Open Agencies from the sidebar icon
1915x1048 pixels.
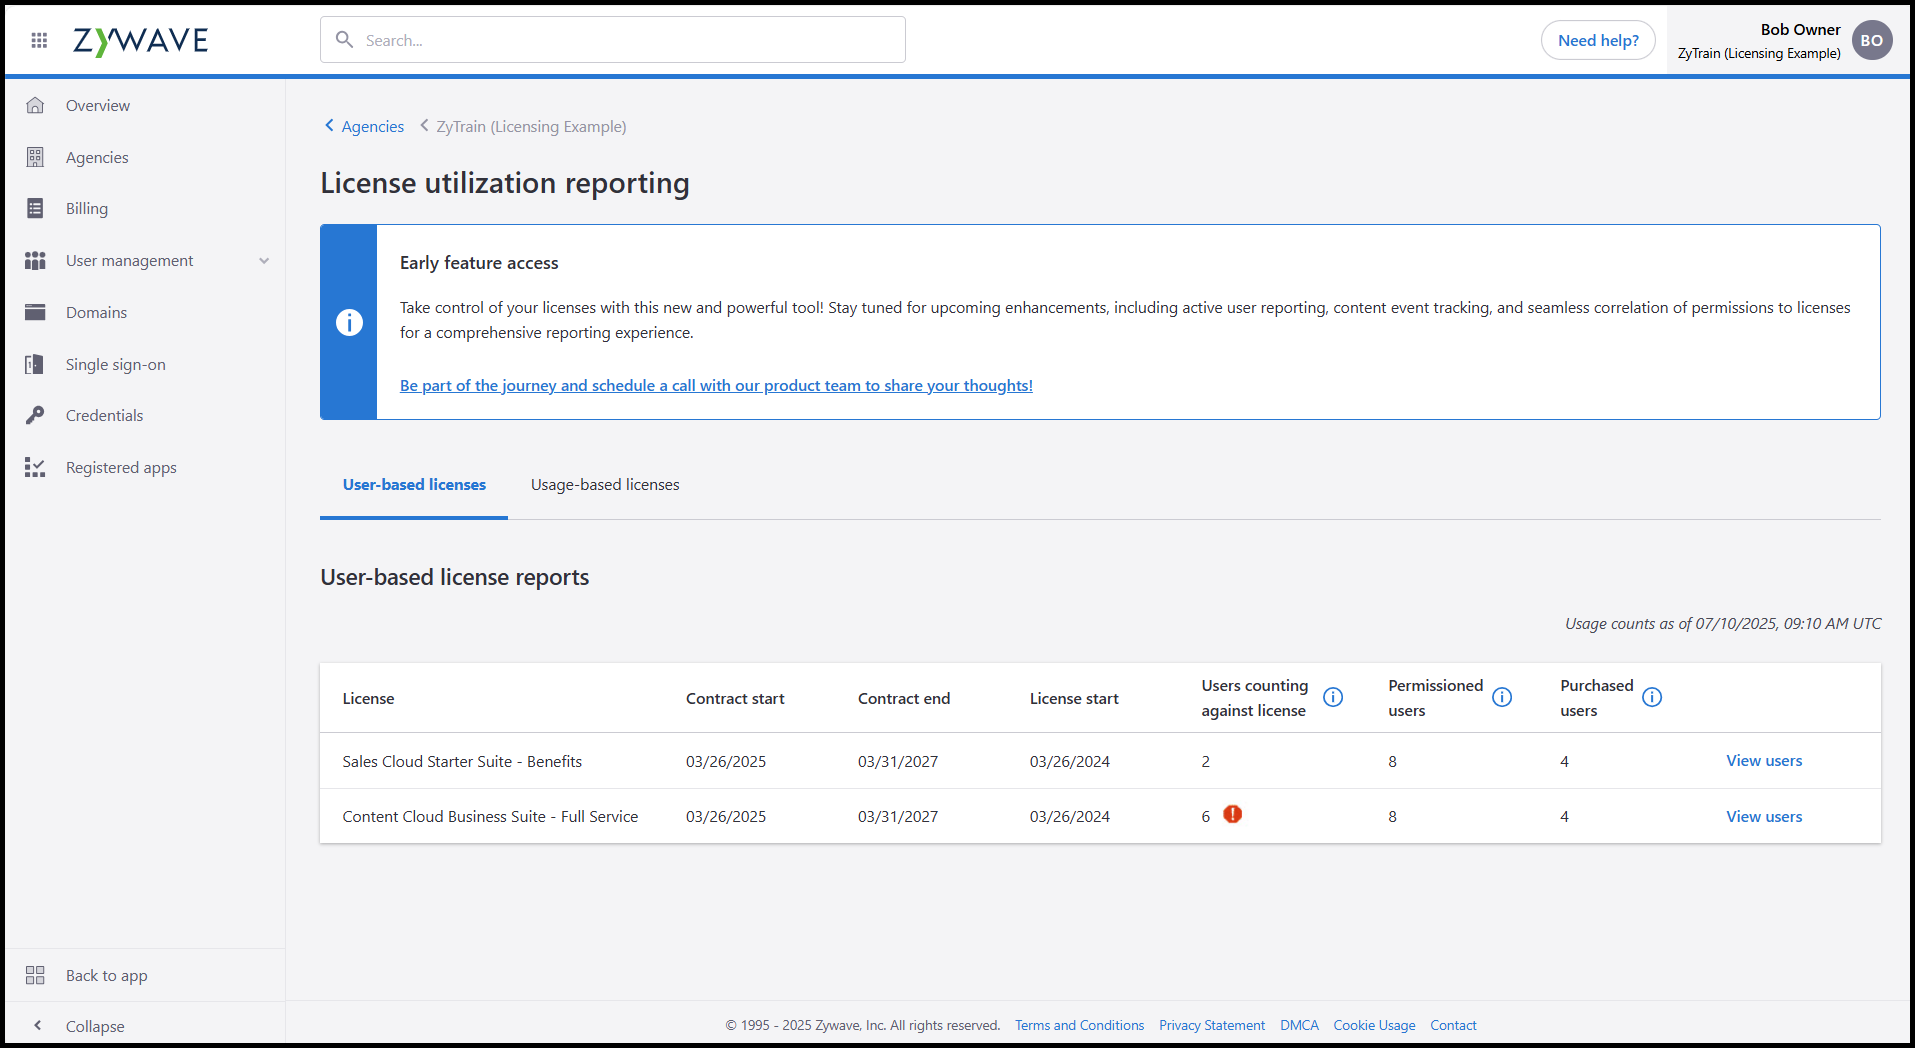[35, 156]
